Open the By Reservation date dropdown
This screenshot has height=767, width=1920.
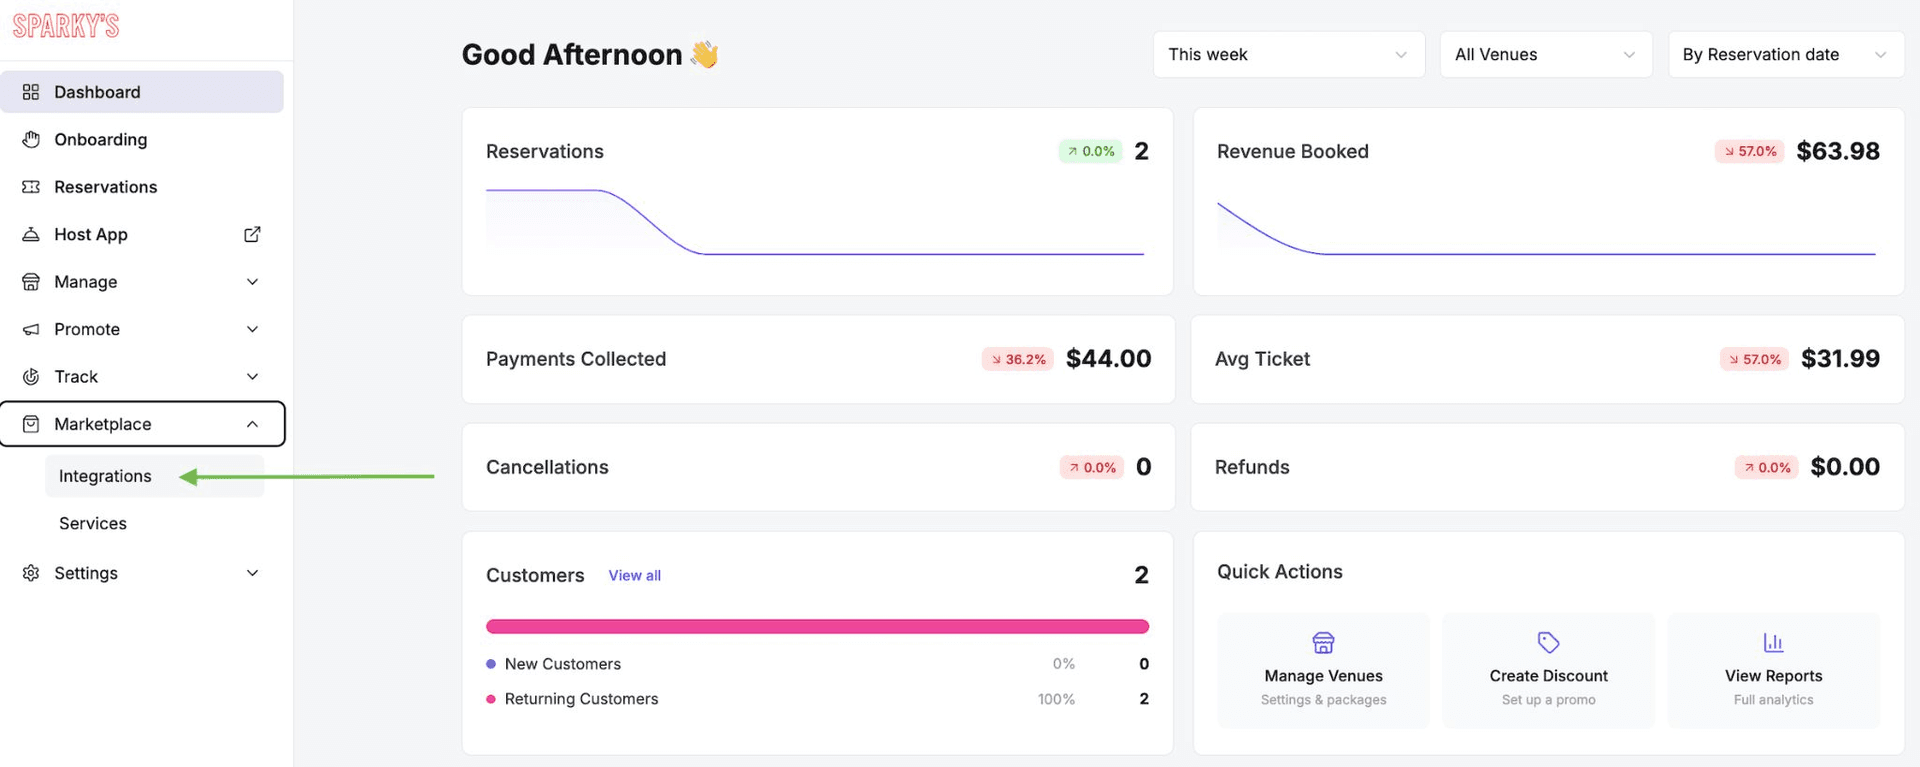pos(1786,54)
